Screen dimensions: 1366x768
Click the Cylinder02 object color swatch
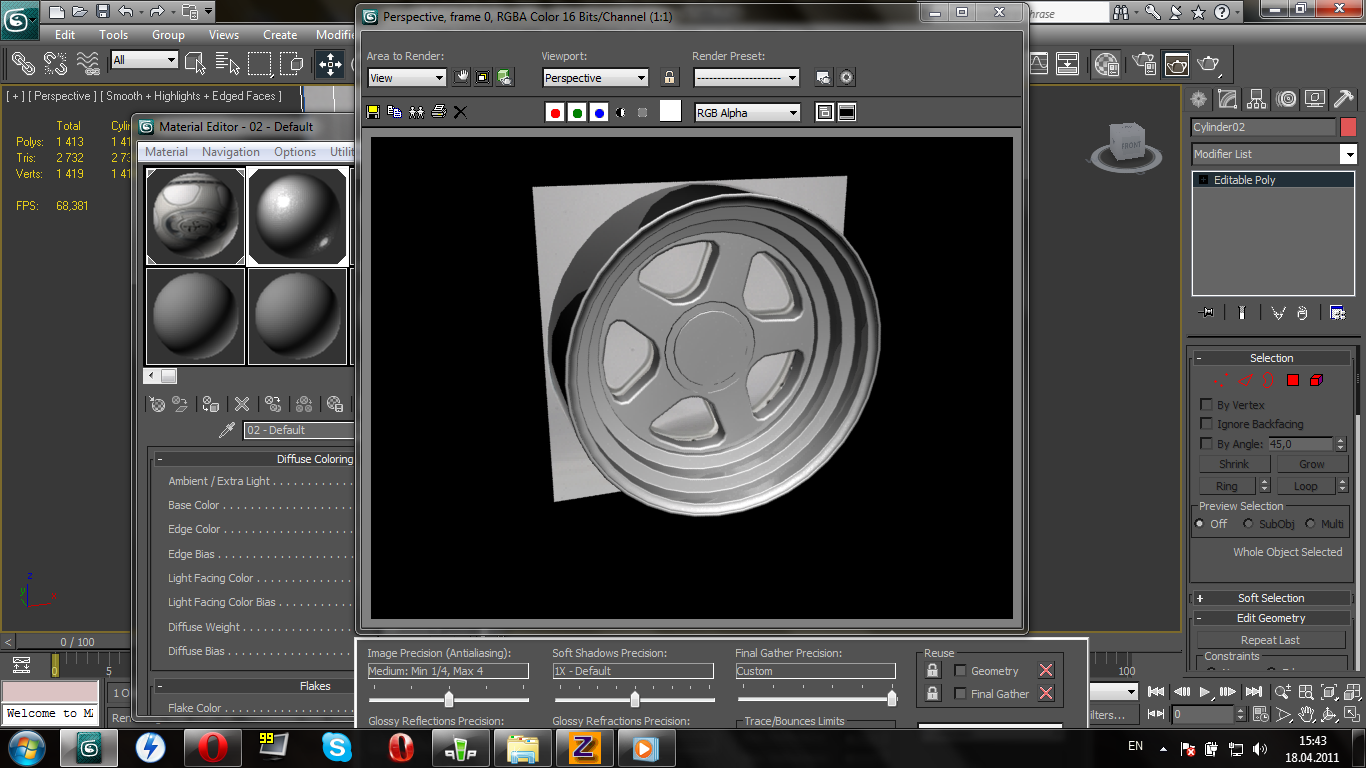pyautogui.click(x=1348, y=127)
